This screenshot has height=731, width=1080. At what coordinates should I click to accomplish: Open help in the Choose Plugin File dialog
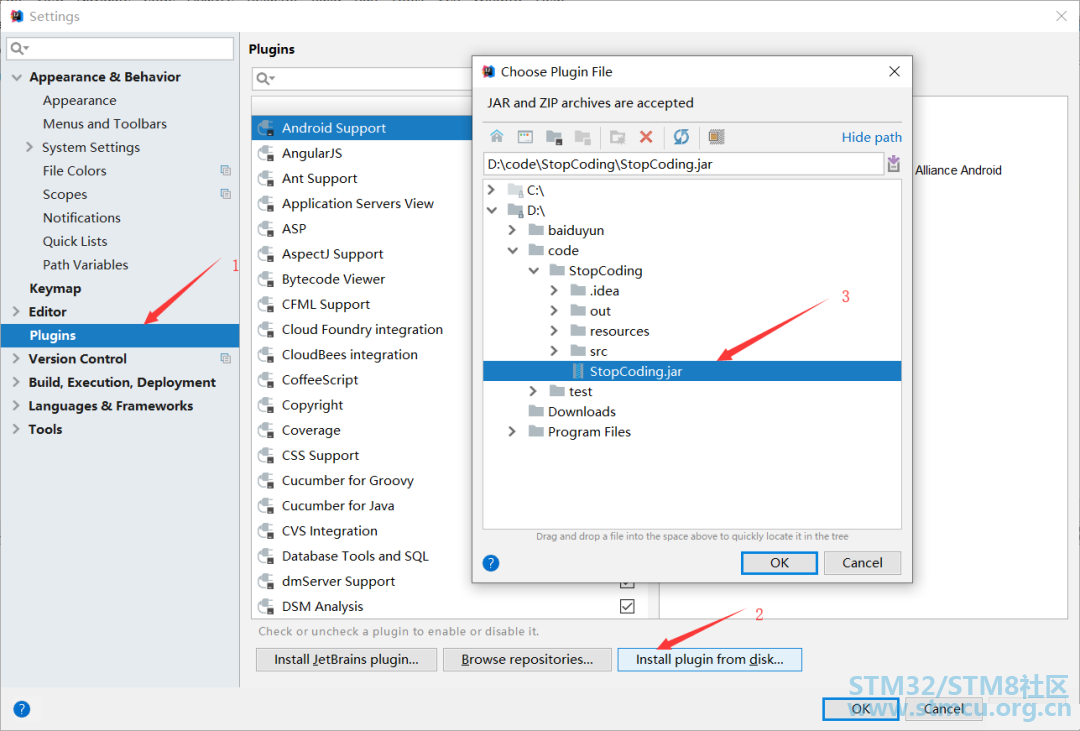pyautogui.click(x=491, y=563)
